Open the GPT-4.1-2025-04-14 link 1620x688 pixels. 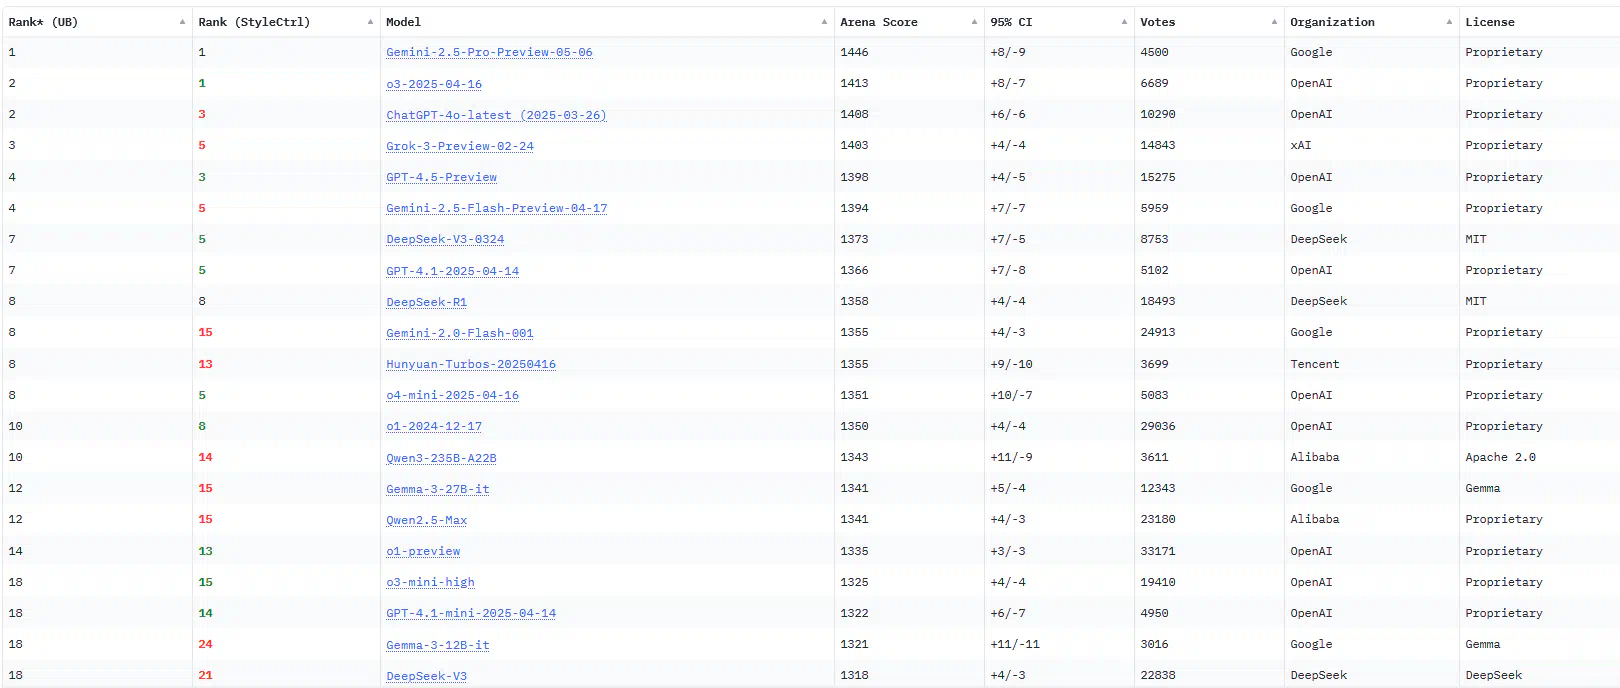coord(452,271)
